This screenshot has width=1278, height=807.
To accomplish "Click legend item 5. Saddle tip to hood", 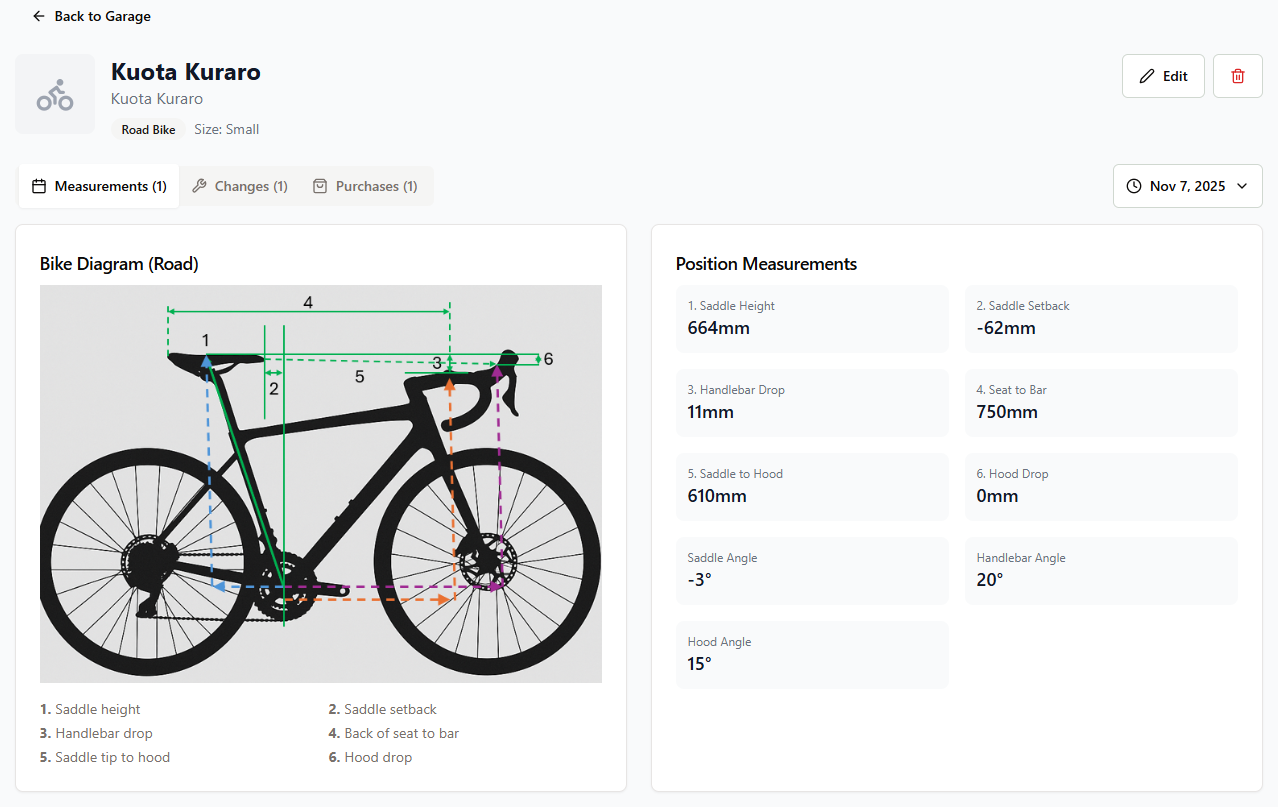I will pyautogui.click(x=105, y=757).
